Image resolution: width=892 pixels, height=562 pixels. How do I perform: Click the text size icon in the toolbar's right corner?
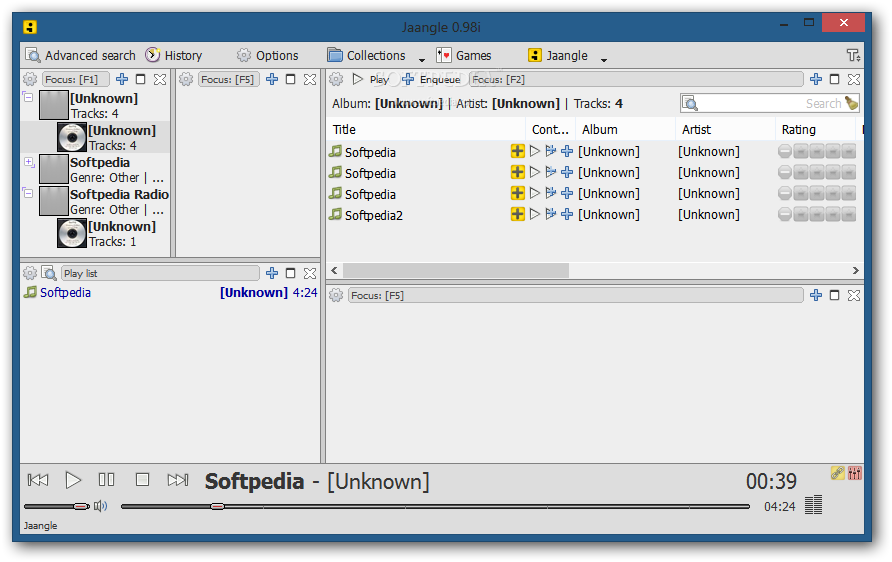pos(853,55)
